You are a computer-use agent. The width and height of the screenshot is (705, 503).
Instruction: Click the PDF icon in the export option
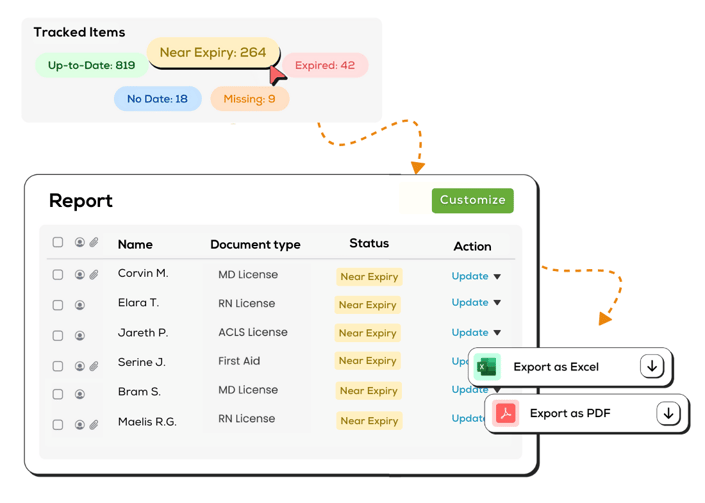(x=505, y=413)
